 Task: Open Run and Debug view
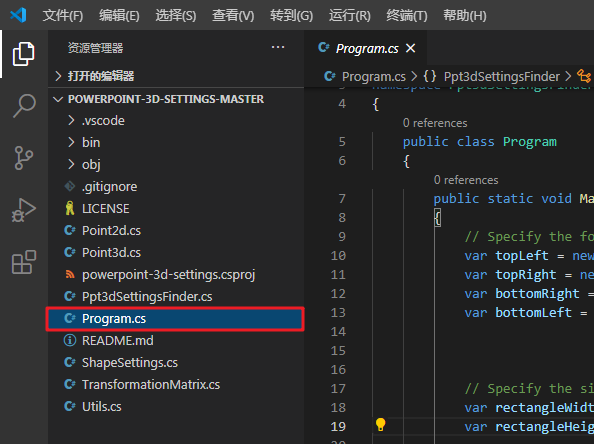(x=23, y=210)
